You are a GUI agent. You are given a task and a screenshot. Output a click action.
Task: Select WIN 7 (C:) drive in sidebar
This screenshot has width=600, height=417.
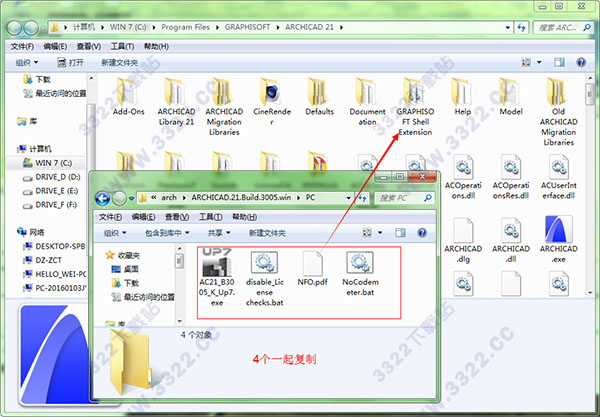(x=46, y=163)
